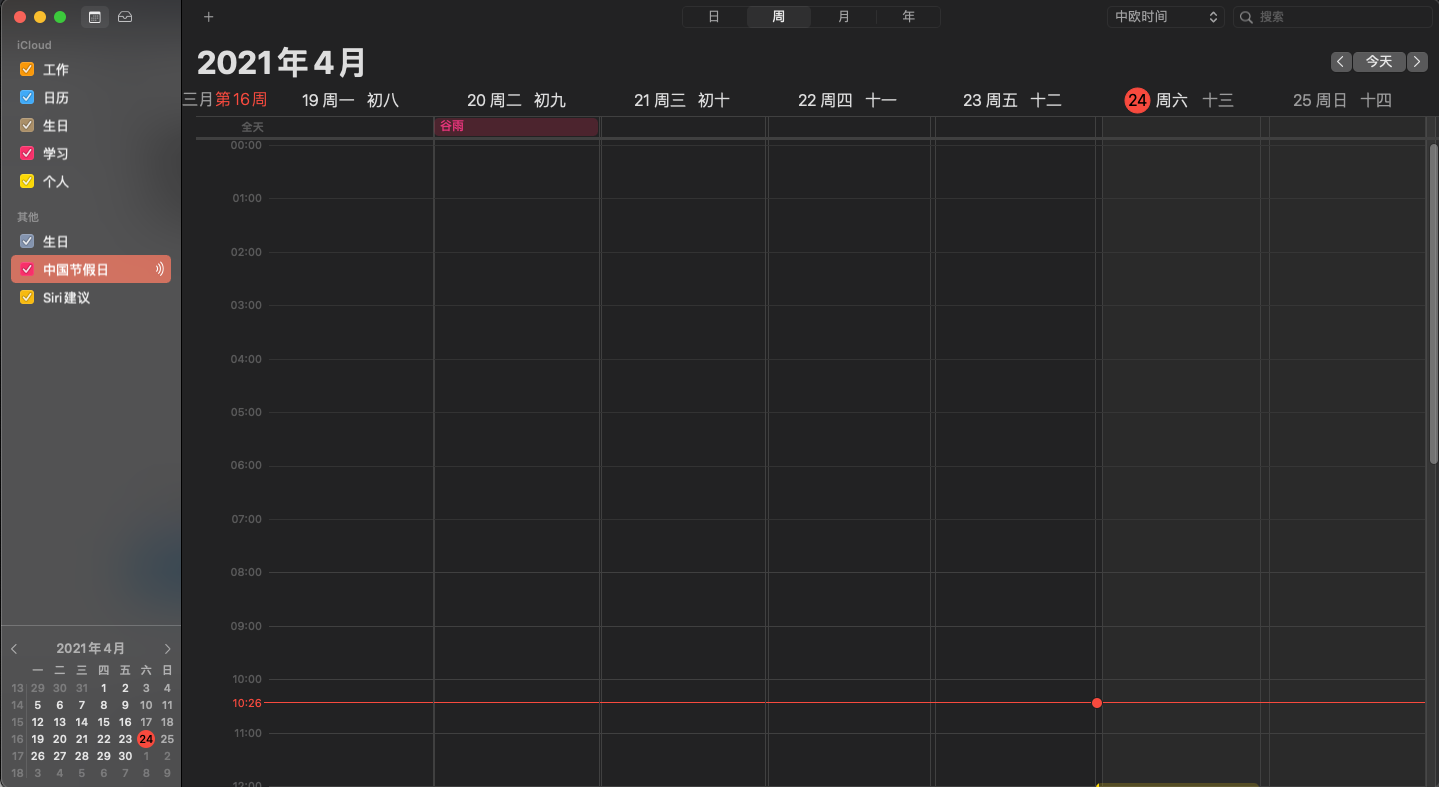Toggle the 生日 checkbox under 其他
This screenshot has width=1439, height=787.
27,242
